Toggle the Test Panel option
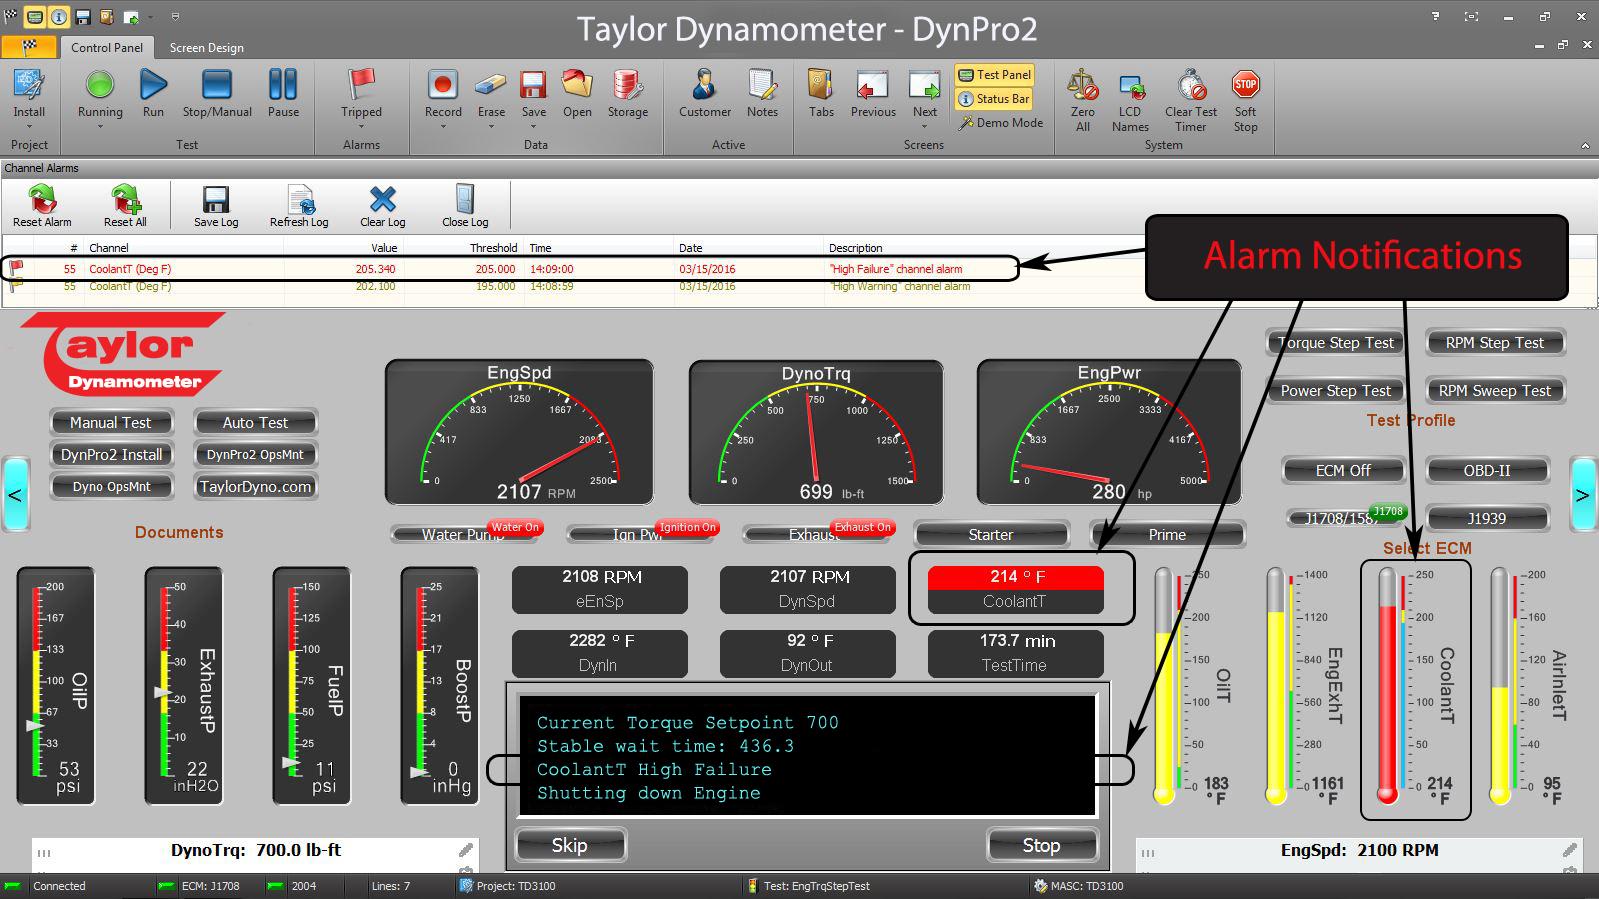 point(995,75)
